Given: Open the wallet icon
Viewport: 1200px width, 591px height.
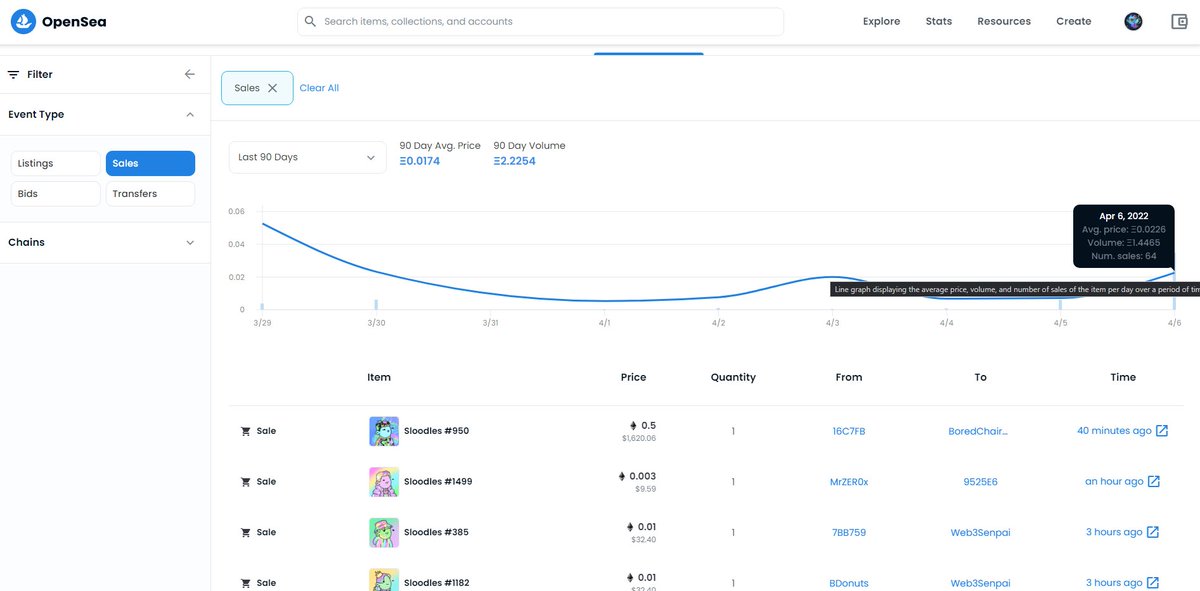Looking at the screenshot, I should pos(1179,21).
